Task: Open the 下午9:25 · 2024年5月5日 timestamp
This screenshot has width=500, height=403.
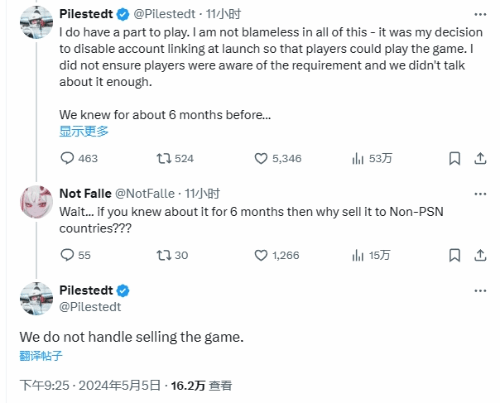Action: [90, 385]
